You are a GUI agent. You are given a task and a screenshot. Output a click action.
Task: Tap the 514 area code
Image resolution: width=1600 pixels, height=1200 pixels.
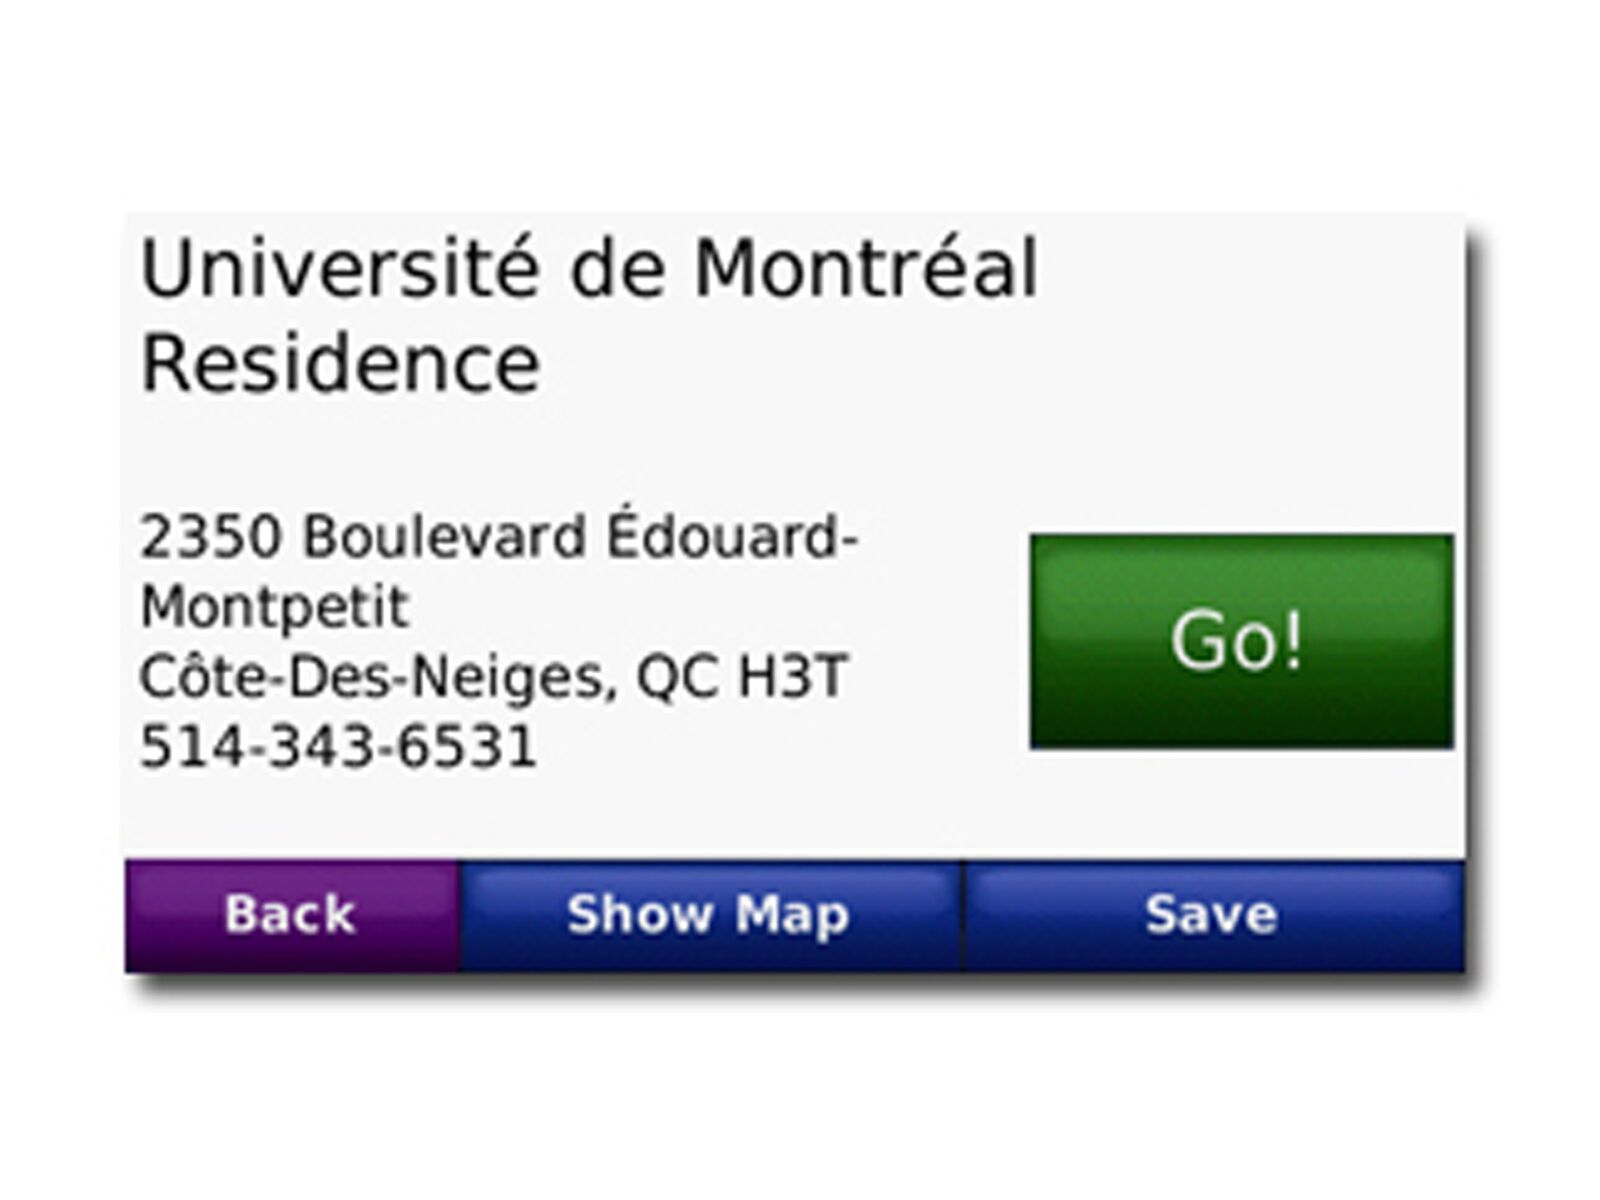pos(184,747)
